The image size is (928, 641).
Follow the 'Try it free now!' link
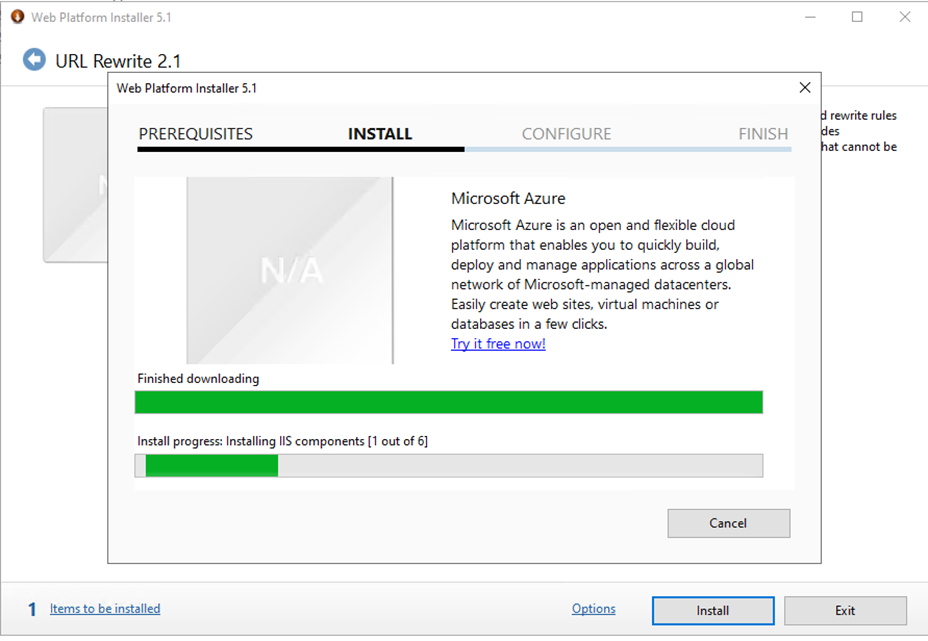coord(498,344)
